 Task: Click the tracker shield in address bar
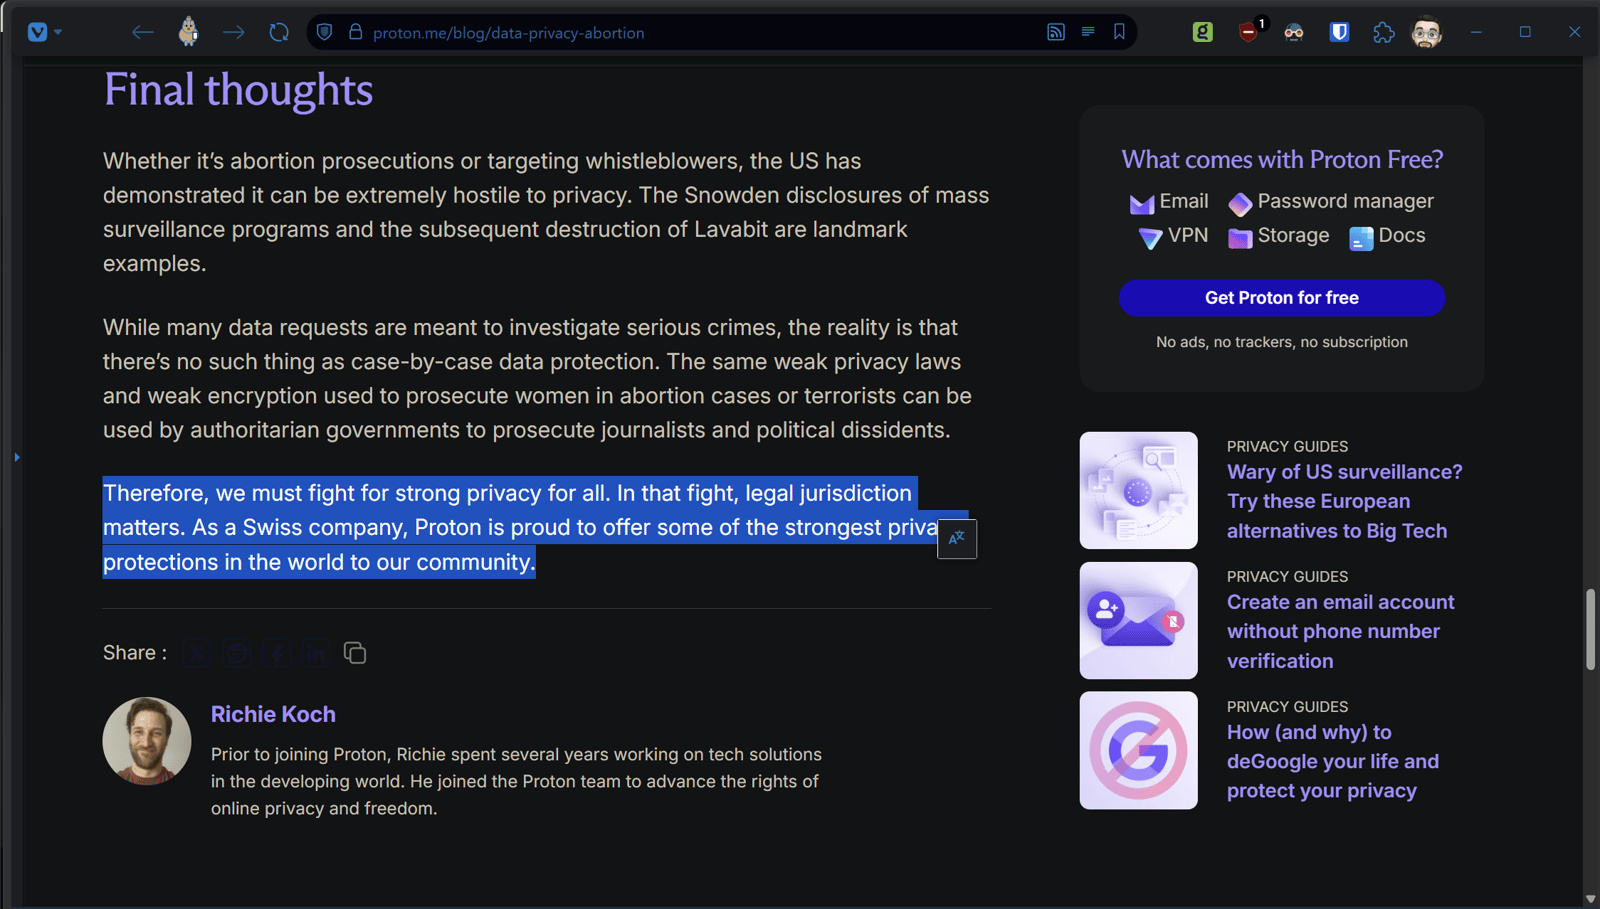[x=325, y=32]
